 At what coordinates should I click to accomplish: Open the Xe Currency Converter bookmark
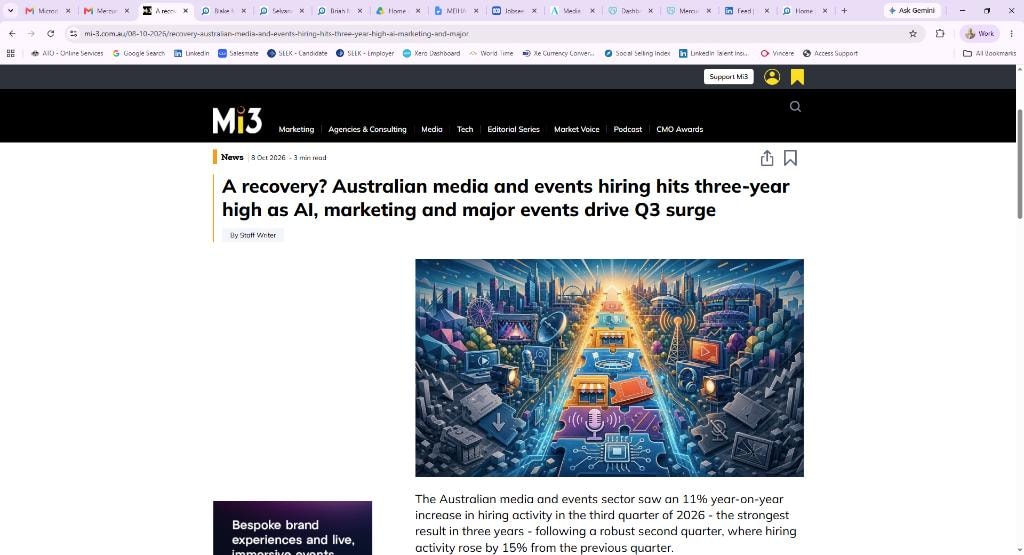[x=558, y=54]
